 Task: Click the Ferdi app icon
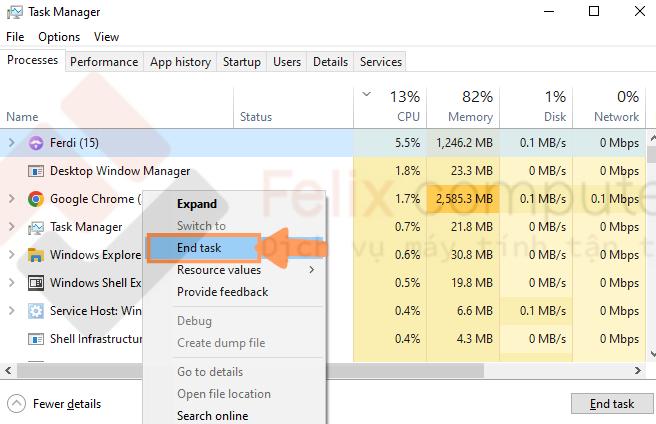pyautogui.click(x=35, y=143)
